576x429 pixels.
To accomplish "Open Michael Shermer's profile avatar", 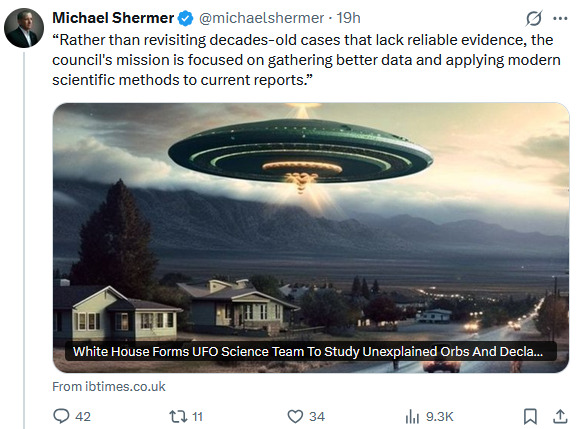I will tap(24, 28).
